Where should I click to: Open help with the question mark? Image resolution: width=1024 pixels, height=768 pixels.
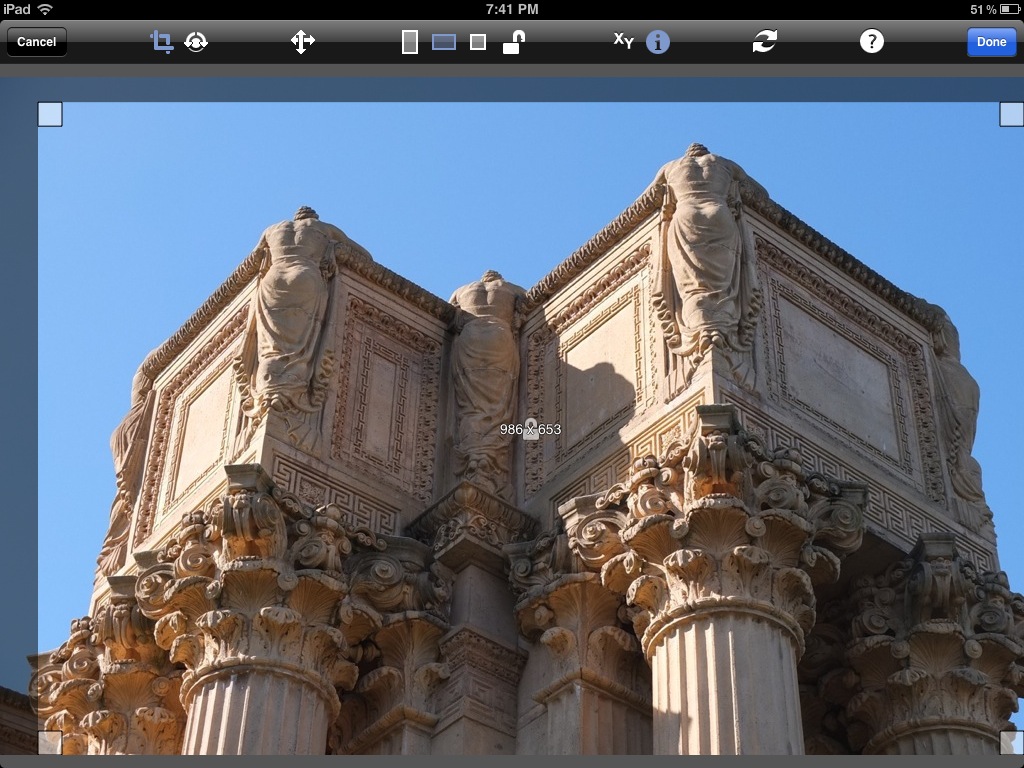click(872, 41)
